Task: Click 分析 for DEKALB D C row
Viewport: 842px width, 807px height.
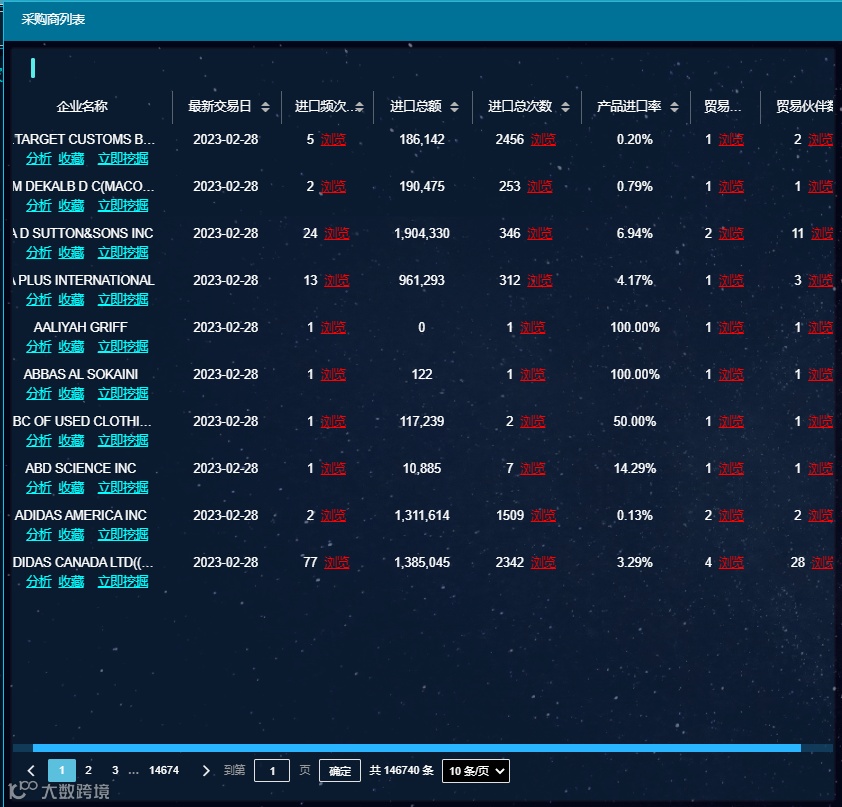Action: [x=39, y=206]
